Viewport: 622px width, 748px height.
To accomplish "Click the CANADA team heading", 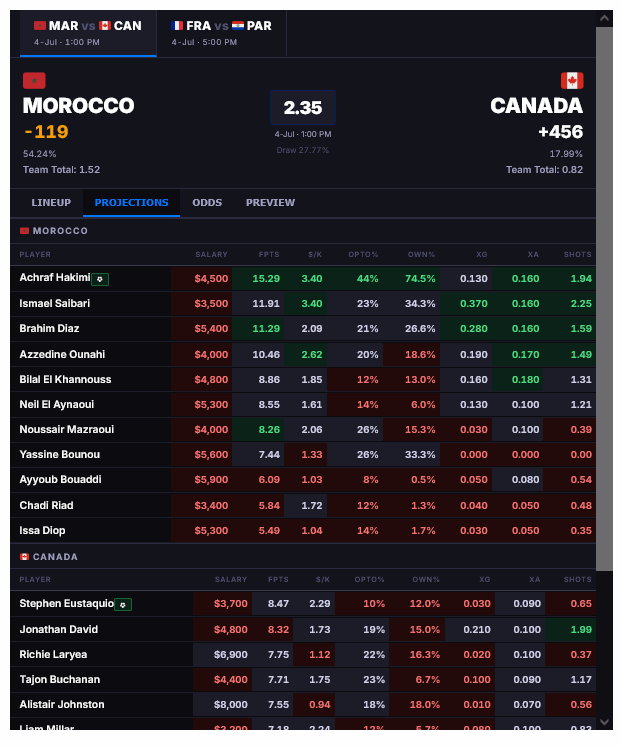I will pos(537,106).
